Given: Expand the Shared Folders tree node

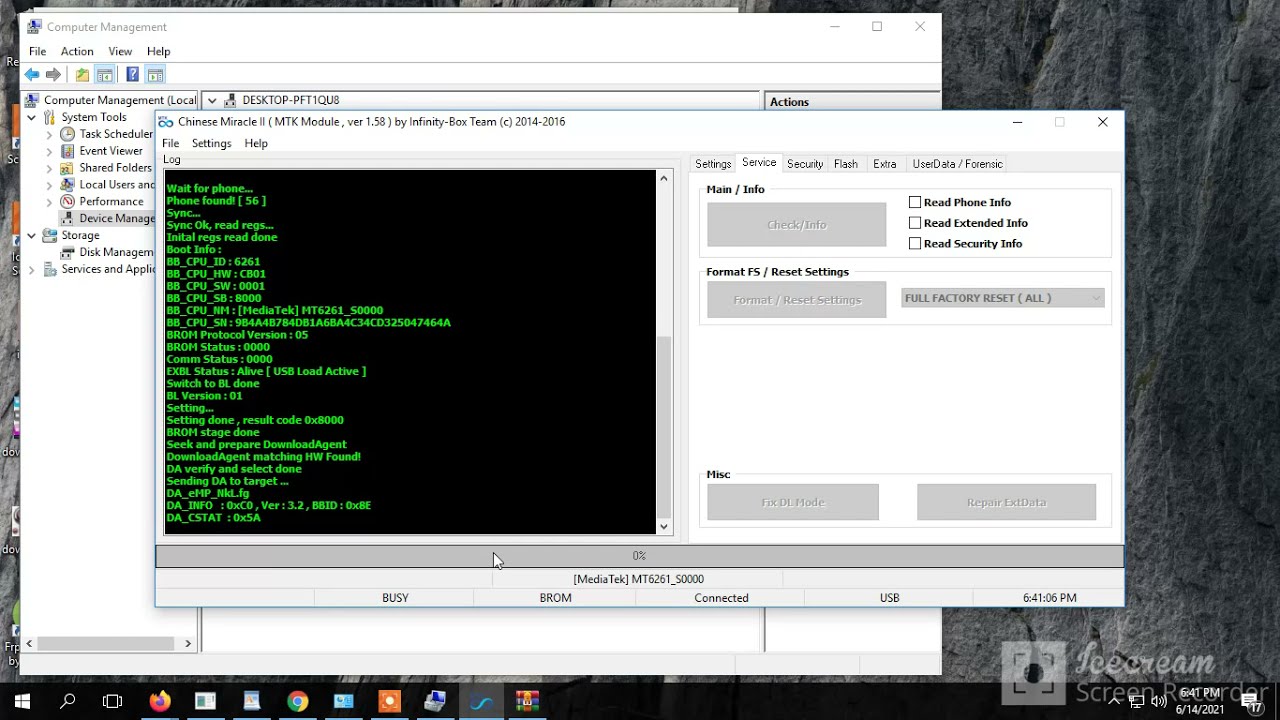Looking at the screenshot, I should pyautogui.click(x=49, y=168).
